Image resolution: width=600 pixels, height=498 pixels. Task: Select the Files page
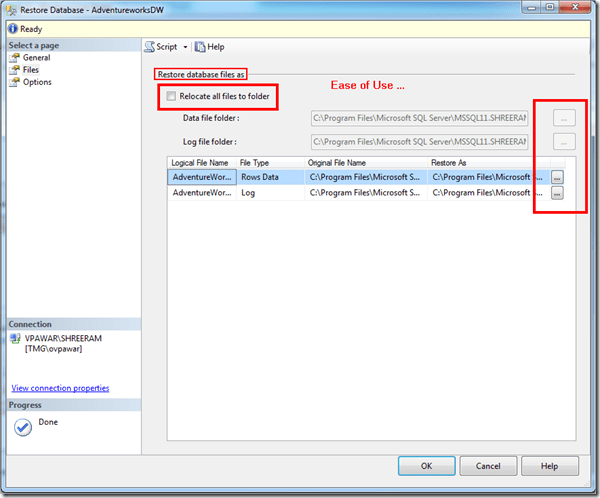[30, 70]
